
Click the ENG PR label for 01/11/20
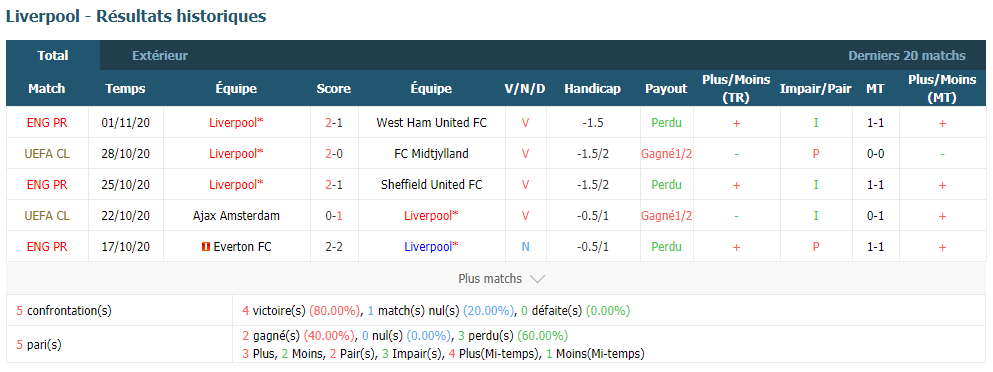click(47, 122)
